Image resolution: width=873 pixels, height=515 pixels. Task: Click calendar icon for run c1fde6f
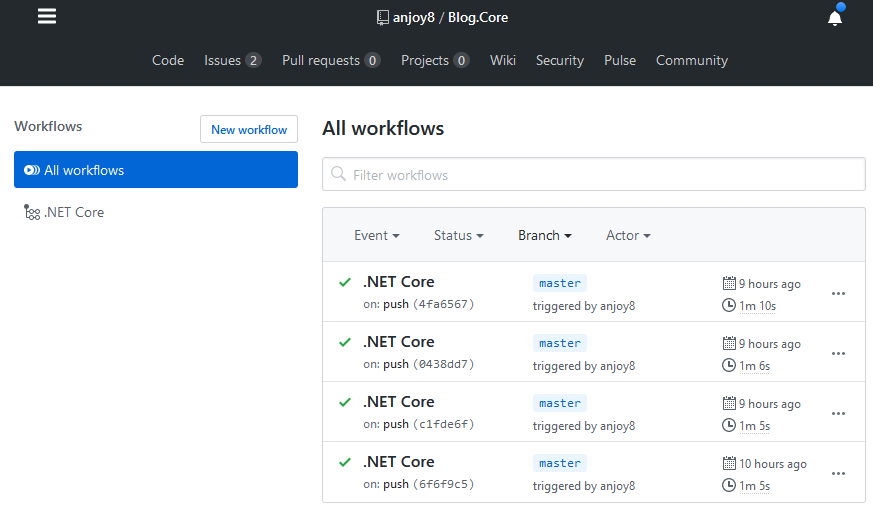point(729,403)
